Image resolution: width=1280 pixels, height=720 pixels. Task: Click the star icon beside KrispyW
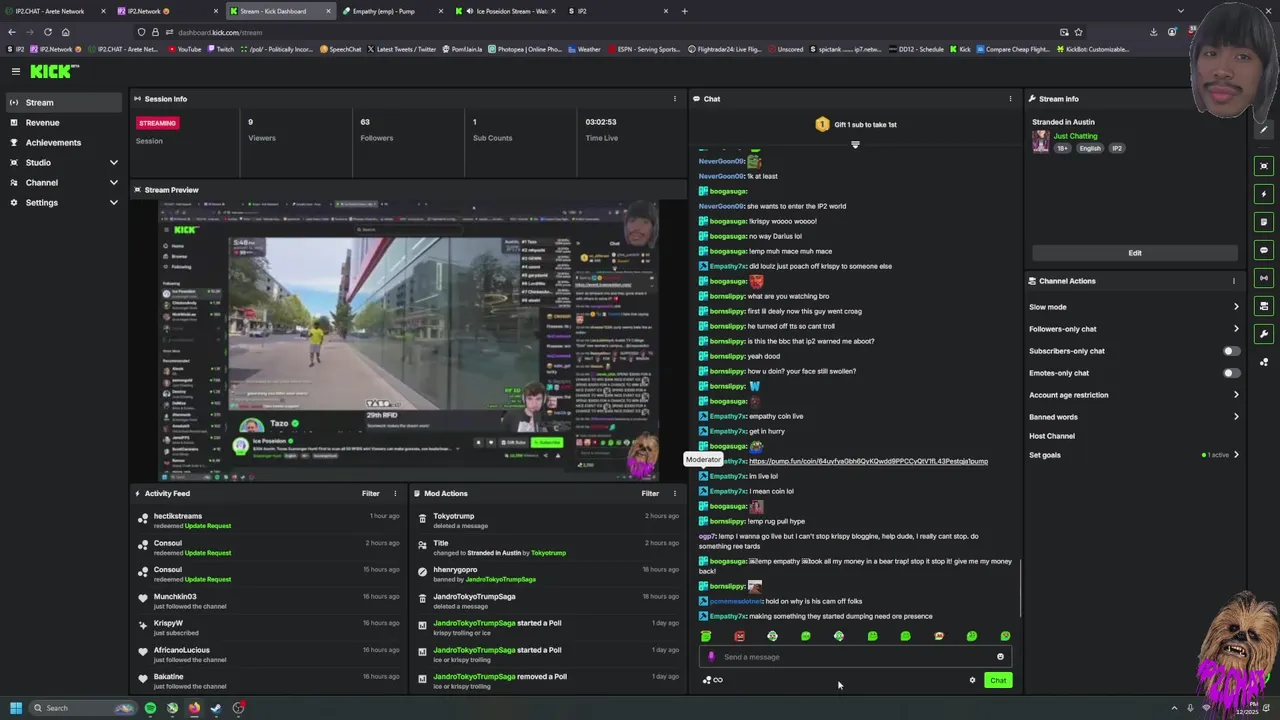click(143, 624)
